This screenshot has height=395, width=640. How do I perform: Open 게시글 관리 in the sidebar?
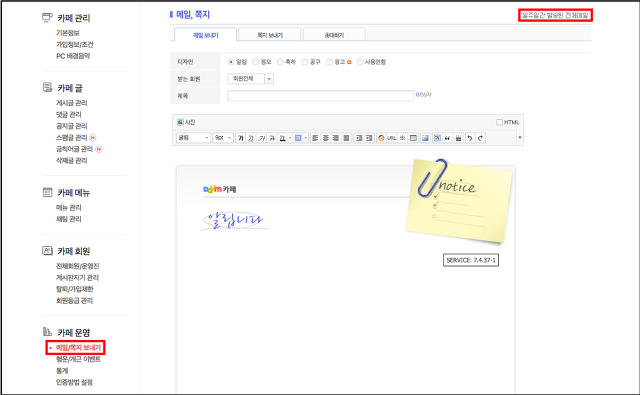pos(71,103)
